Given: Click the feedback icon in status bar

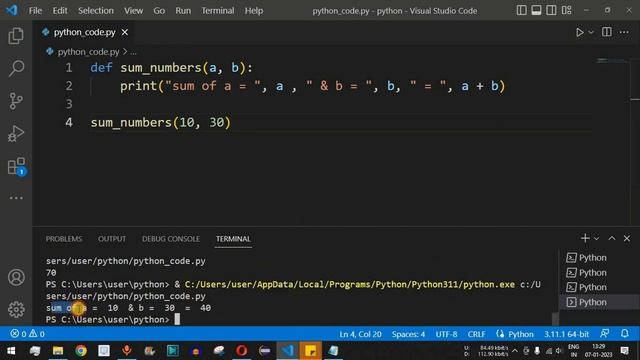Looking at the screenshot, I should tap(604, 333).
